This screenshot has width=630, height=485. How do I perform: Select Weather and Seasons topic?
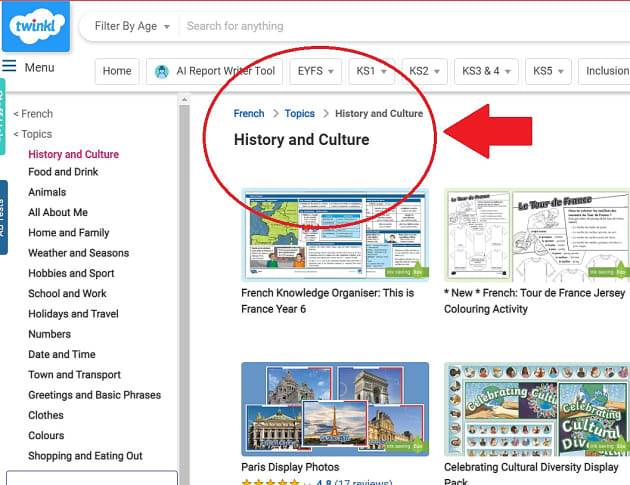pyautogui.click(x=79, y=253)
